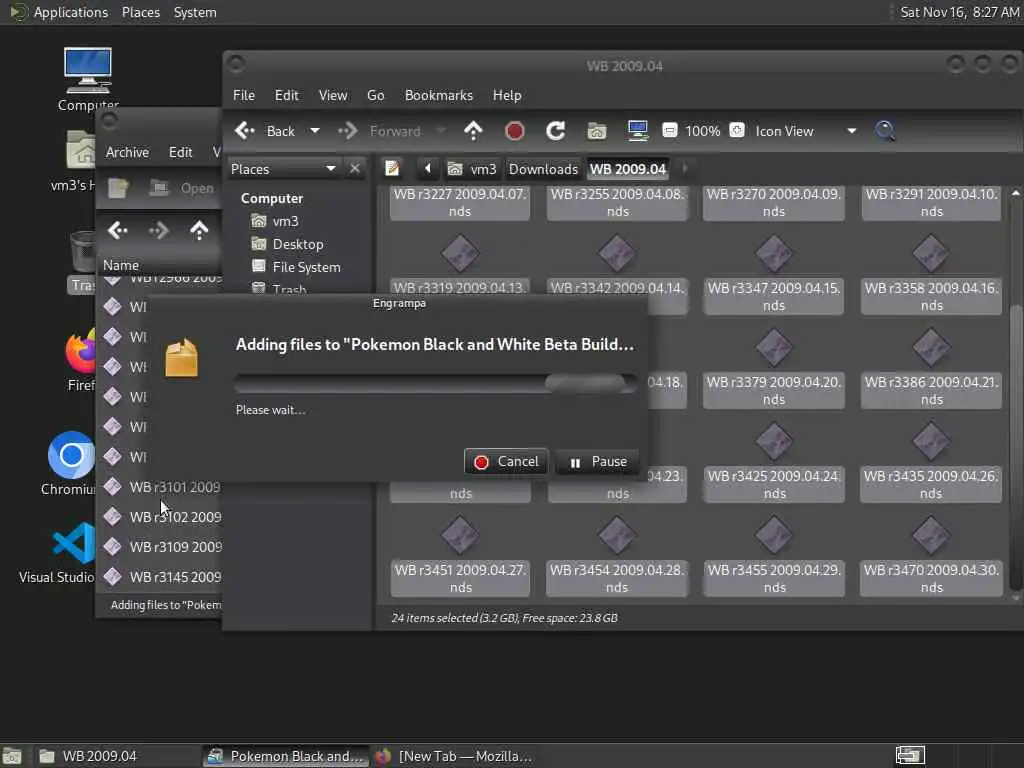
Task: Select WB r3358 2009.04.16 nds file
Action: point(931,275)
